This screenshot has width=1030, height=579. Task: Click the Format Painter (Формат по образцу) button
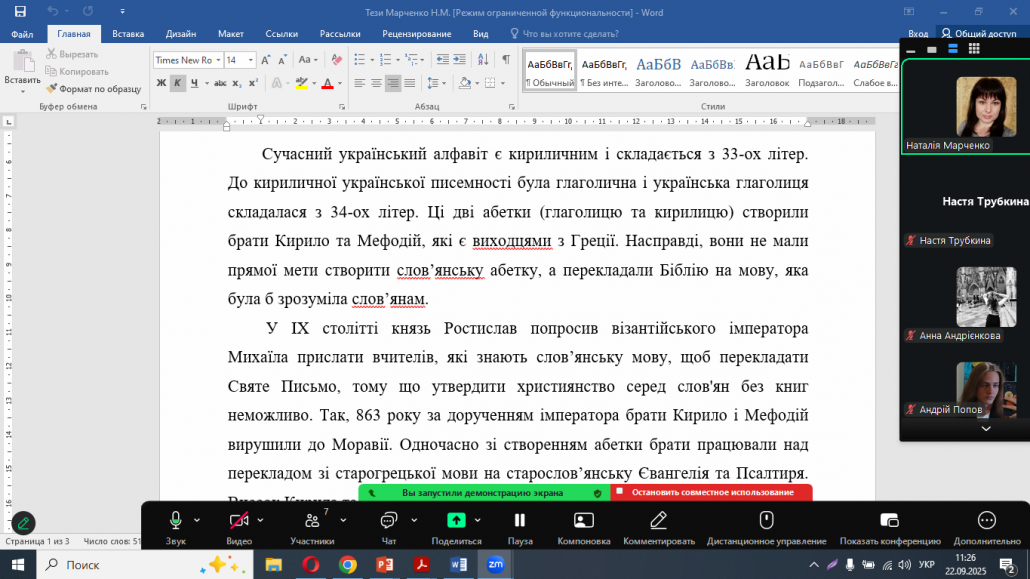(x=93, y=89)
